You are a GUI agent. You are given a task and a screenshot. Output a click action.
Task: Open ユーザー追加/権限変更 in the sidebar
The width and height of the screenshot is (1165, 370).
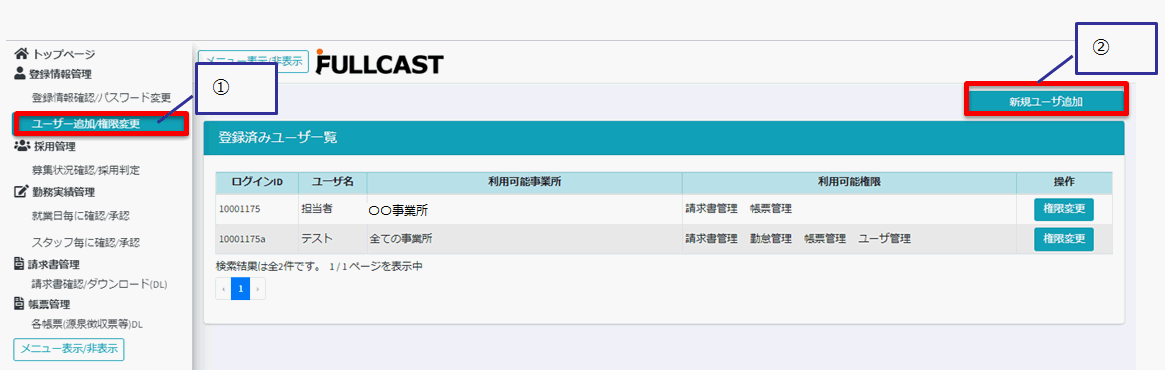pos(99,123)
